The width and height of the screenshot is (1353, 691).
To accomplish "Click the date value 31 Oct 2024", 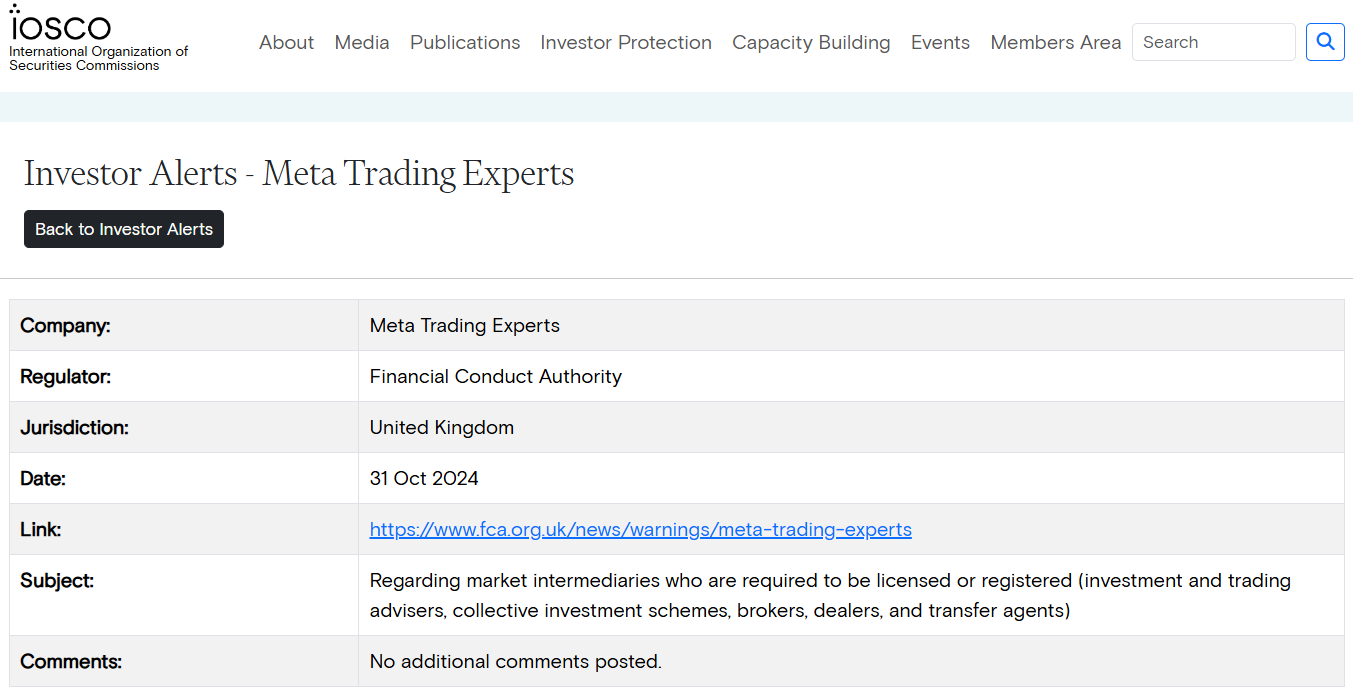I will tap(424, 478).
